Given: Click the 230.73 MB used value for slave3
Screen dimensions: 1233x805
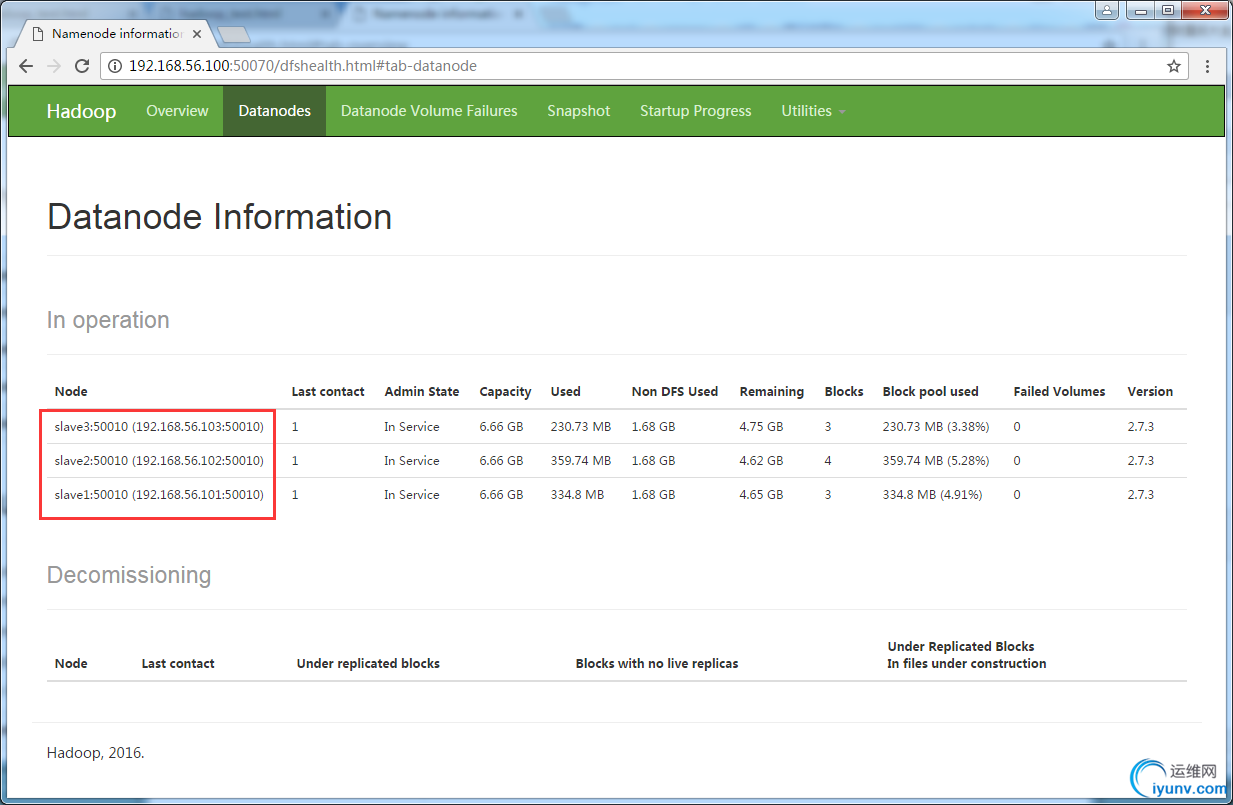Looking at the screenshot, I should pyautogui.click(x=580, y=427).
